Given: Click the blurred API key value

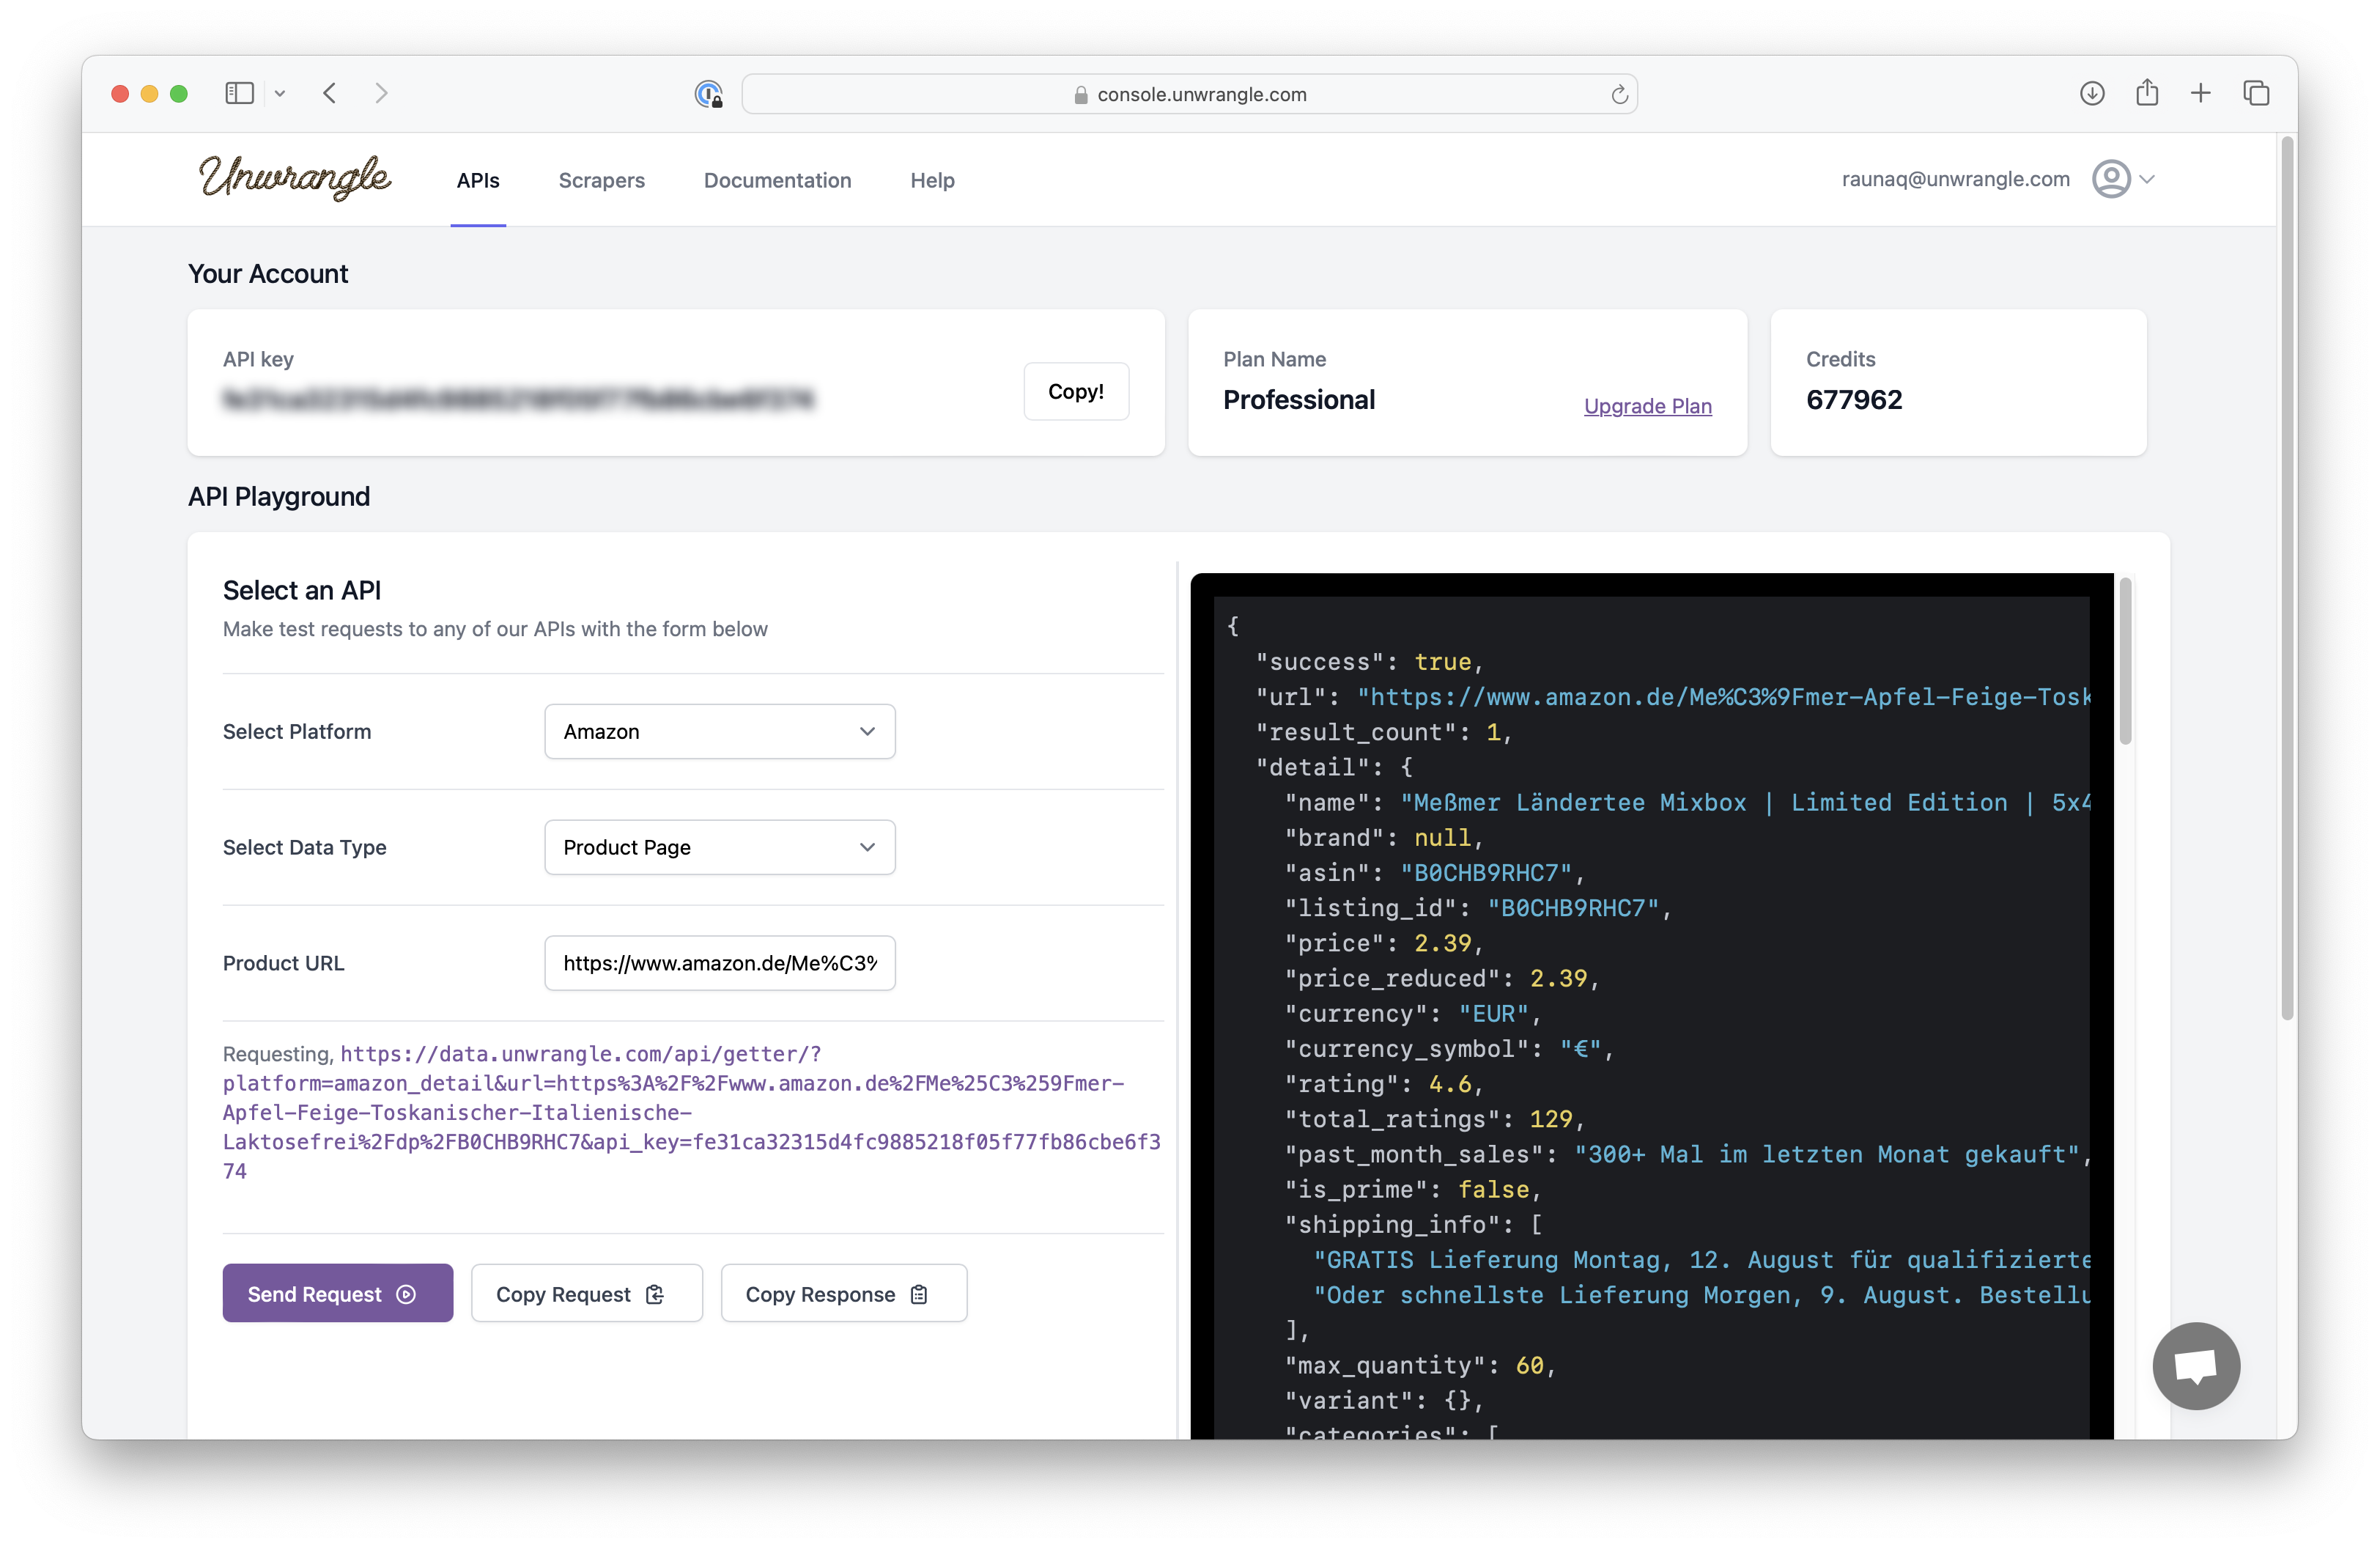Looking at the screenshot, I should [519, 400].
